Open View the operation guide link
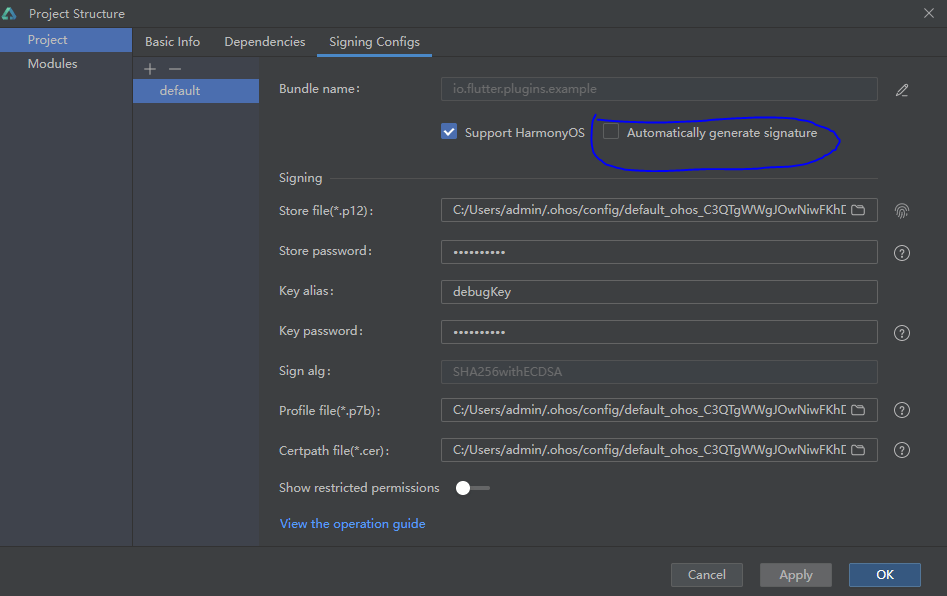Viewport: 947px width, 596px height. point(353,524)
